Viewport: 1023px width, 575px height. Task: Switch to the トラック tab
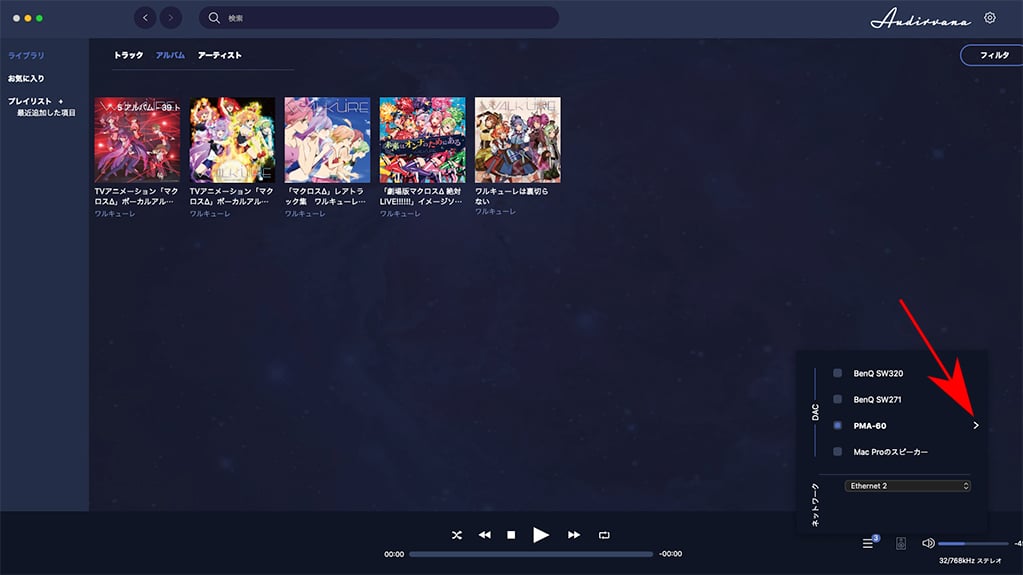point(129,55)
